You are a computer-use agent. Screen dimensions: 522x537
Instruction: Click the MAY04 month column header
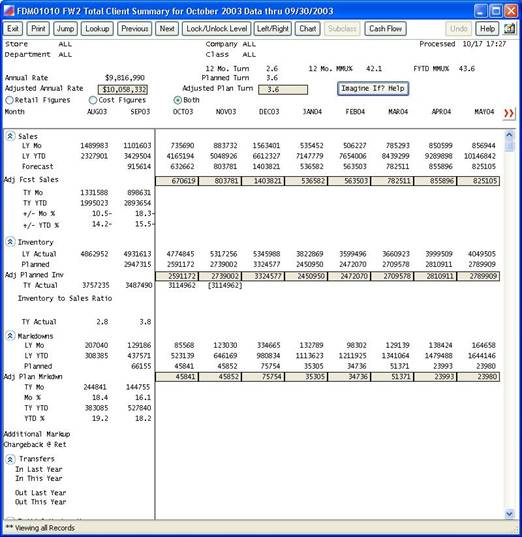484,112
